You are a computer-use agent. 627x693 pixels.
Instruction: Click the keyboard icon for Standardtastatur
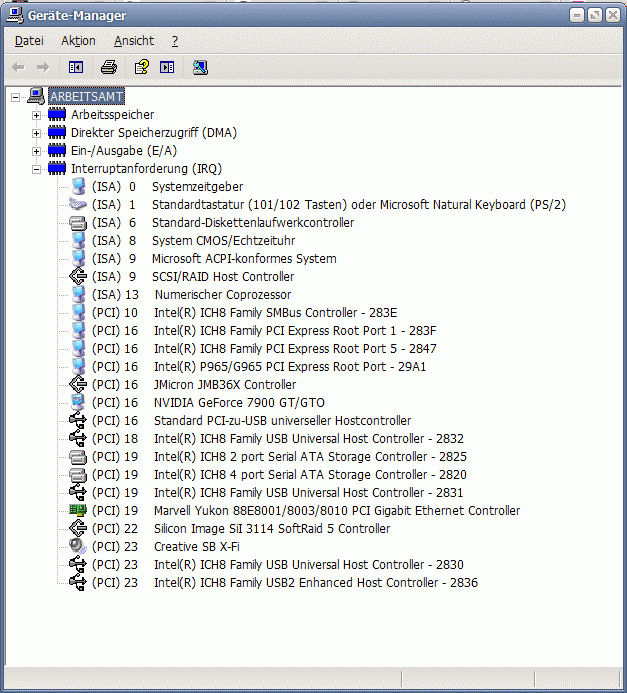(x=78, y=204)
